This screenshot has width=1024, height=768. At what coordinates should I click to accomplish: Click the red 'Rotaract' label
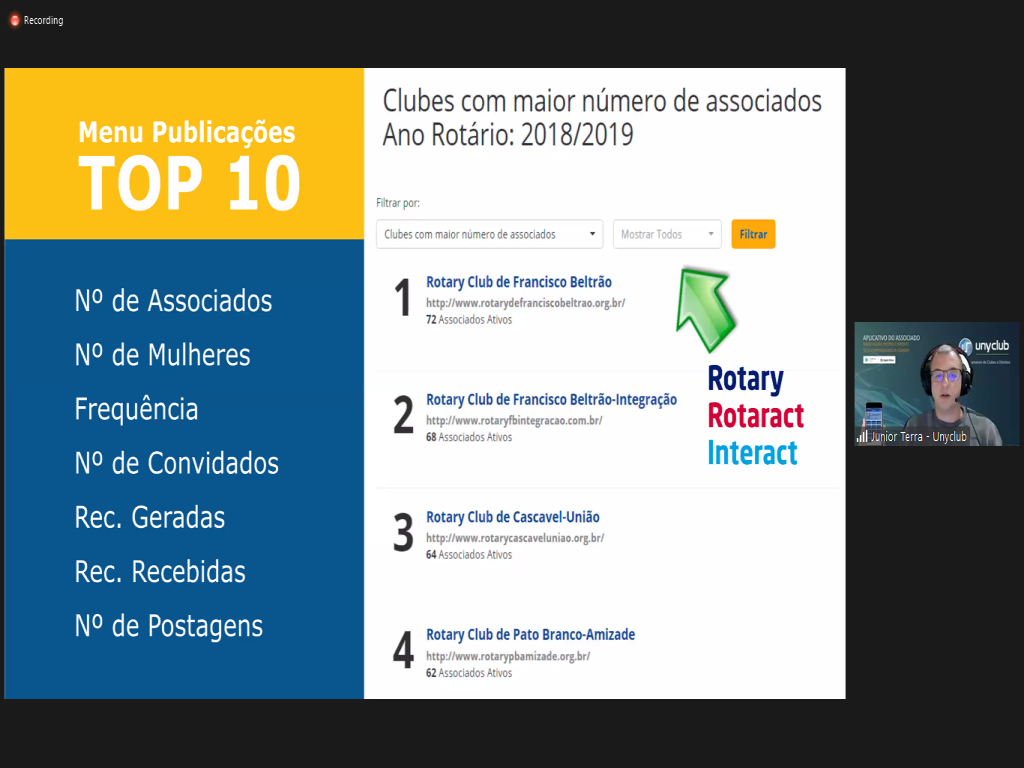pyautogui.click(x=755, y=415)
